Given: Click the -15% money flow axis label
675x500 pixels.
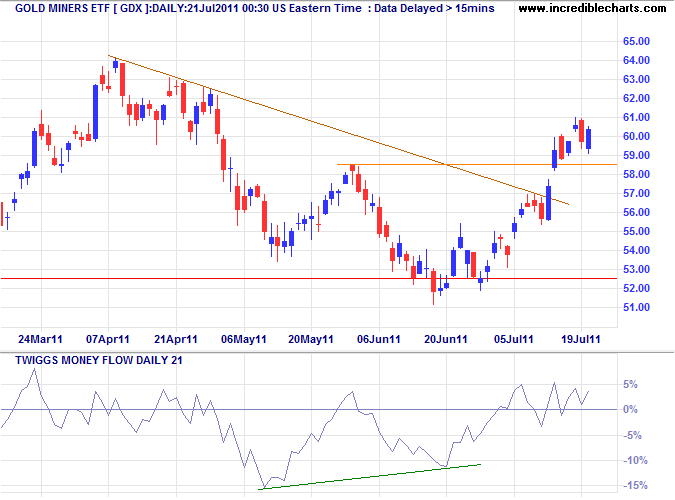Looking at the screenshot, I should coord(635,486).
